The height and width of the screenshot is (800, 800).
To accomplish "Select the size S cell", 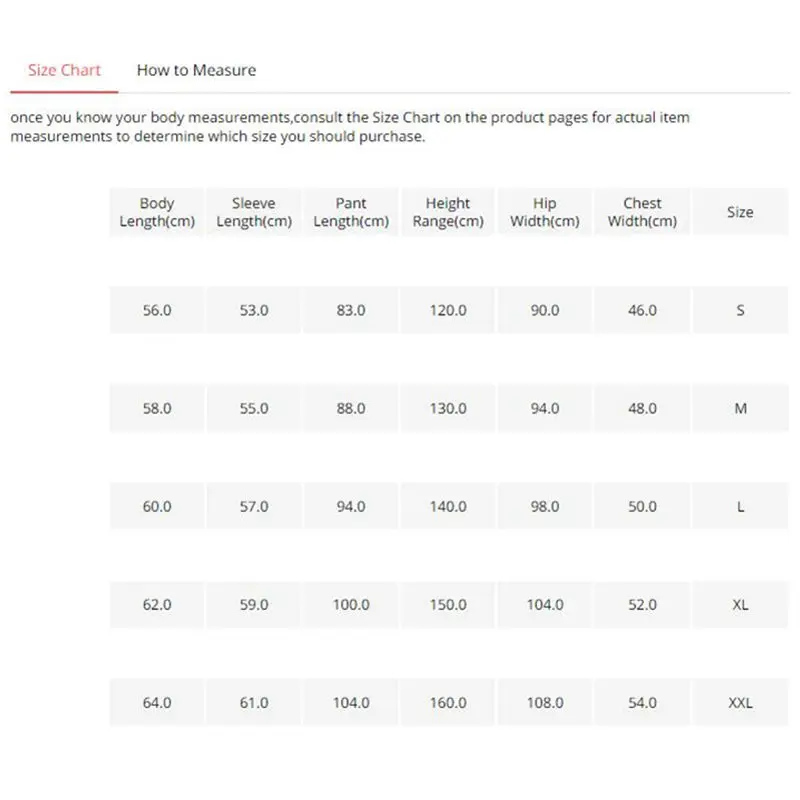I will (x=740, y=310).
